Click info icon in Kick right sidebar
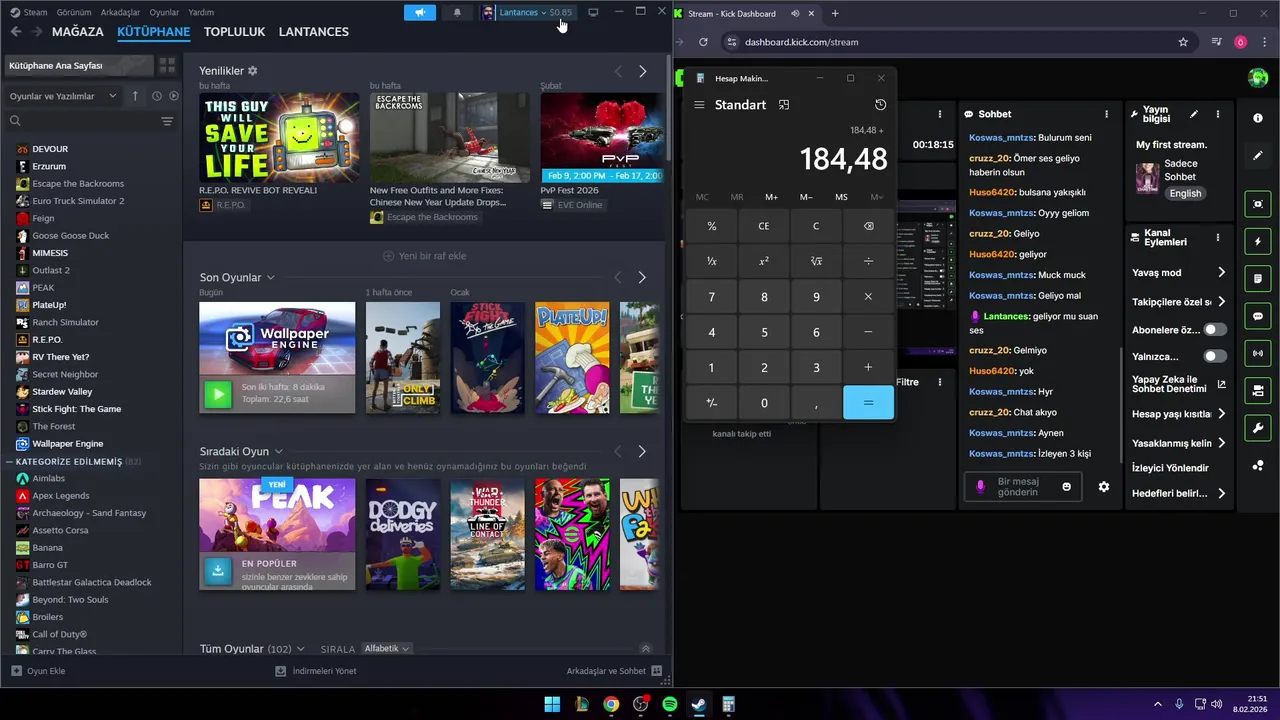This screenshot has width=1280, height=720. (x=1258, y=118)
